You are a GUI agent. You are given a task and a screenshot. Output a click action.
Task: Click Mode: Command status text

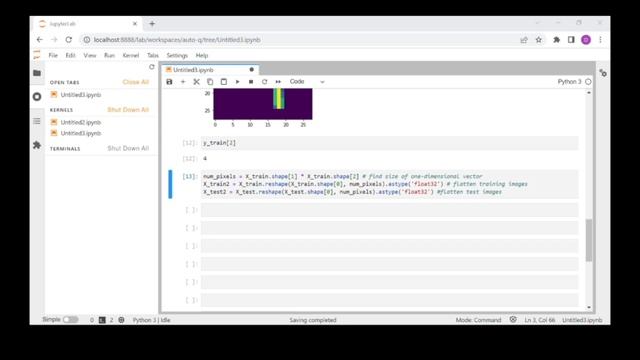[x=478, y=320]
